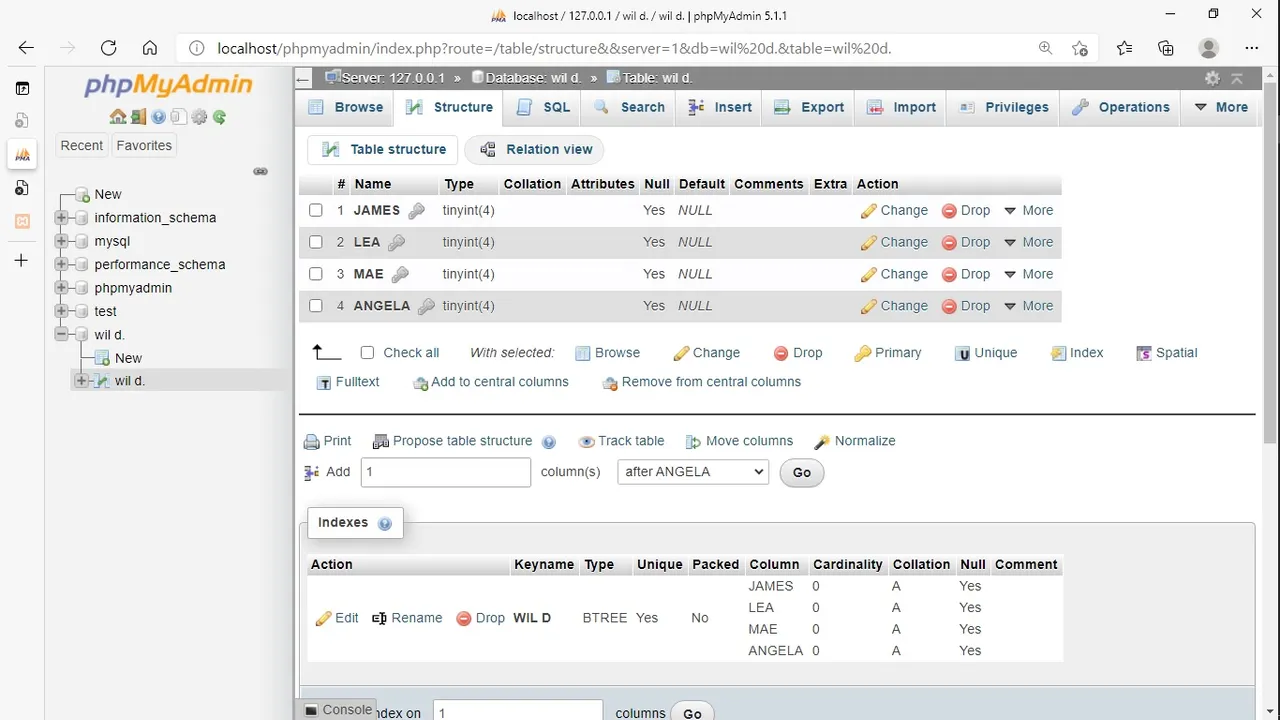The width and height of the screenshot is (1280, 720).
Task: Open More dropdown for ANGELA row
Action: 1028,306
